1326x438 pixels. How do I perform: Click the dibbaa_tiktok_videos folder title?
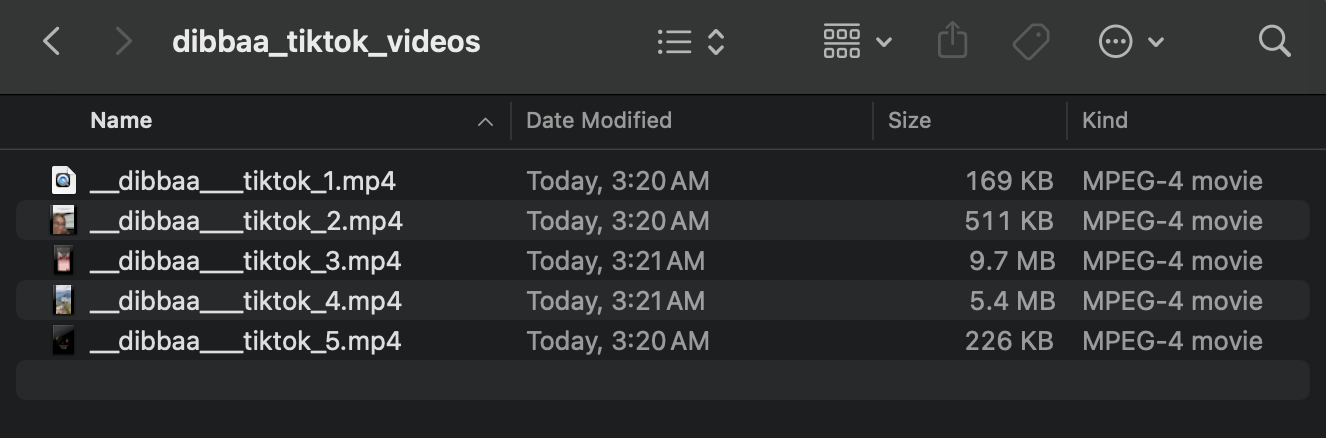[x=326, y=42]
